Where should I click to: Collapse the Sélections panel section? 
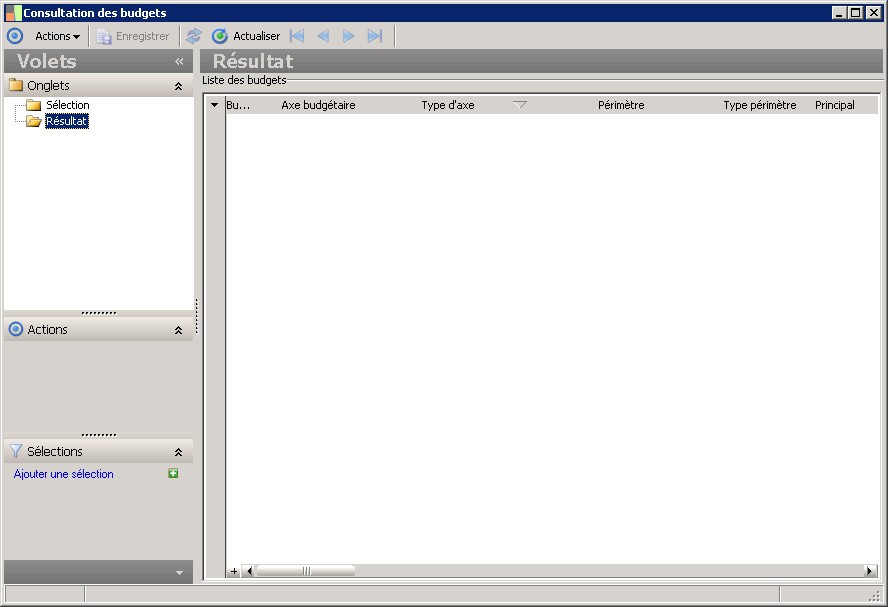178,452
